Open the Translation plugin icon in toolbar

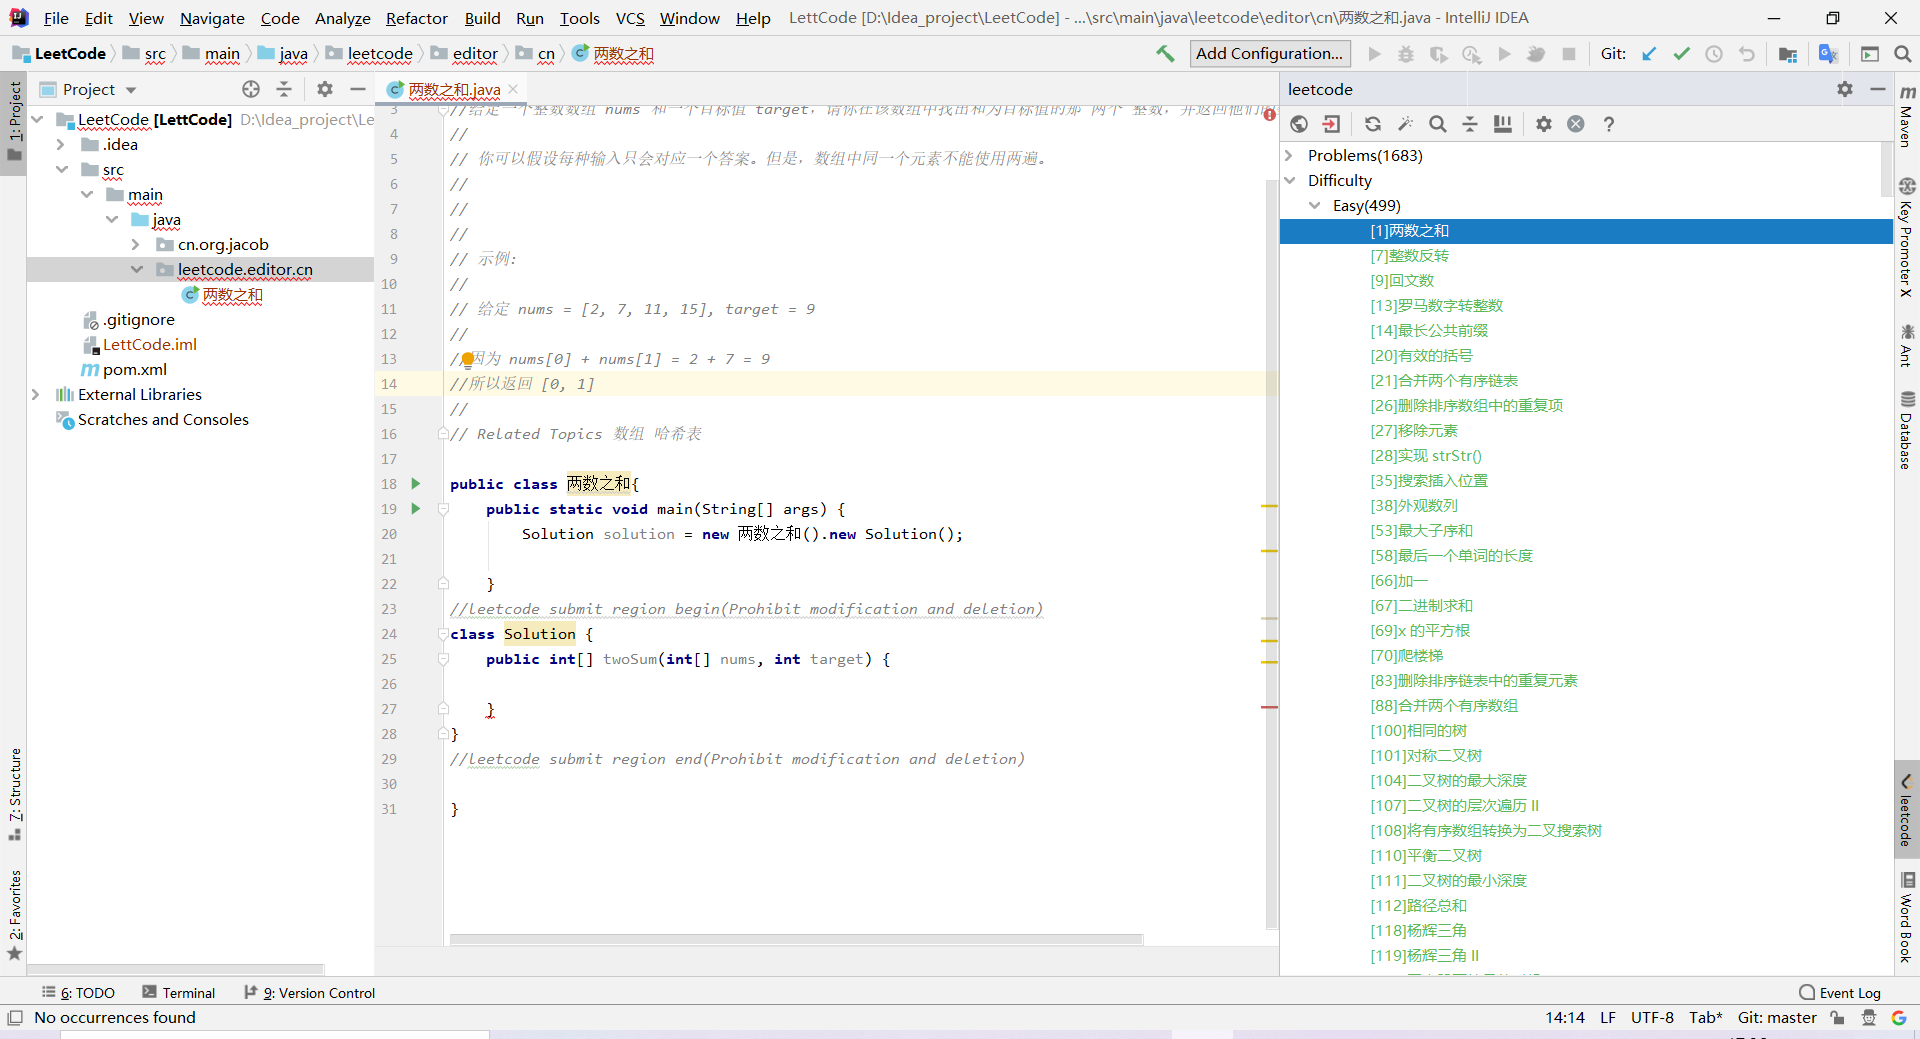click(x=1829, y=53)
